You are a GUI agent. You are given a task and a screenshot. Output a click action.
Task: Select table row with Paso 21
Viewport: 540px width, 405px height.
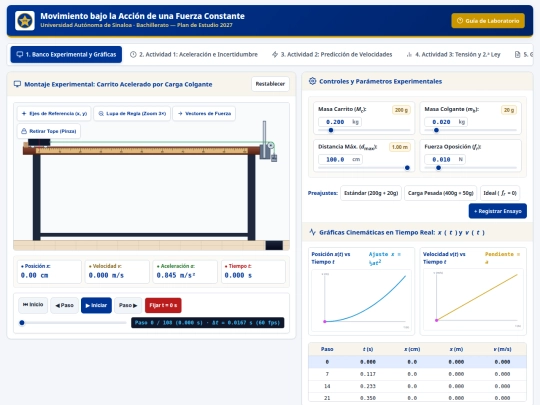coord(417,398)
